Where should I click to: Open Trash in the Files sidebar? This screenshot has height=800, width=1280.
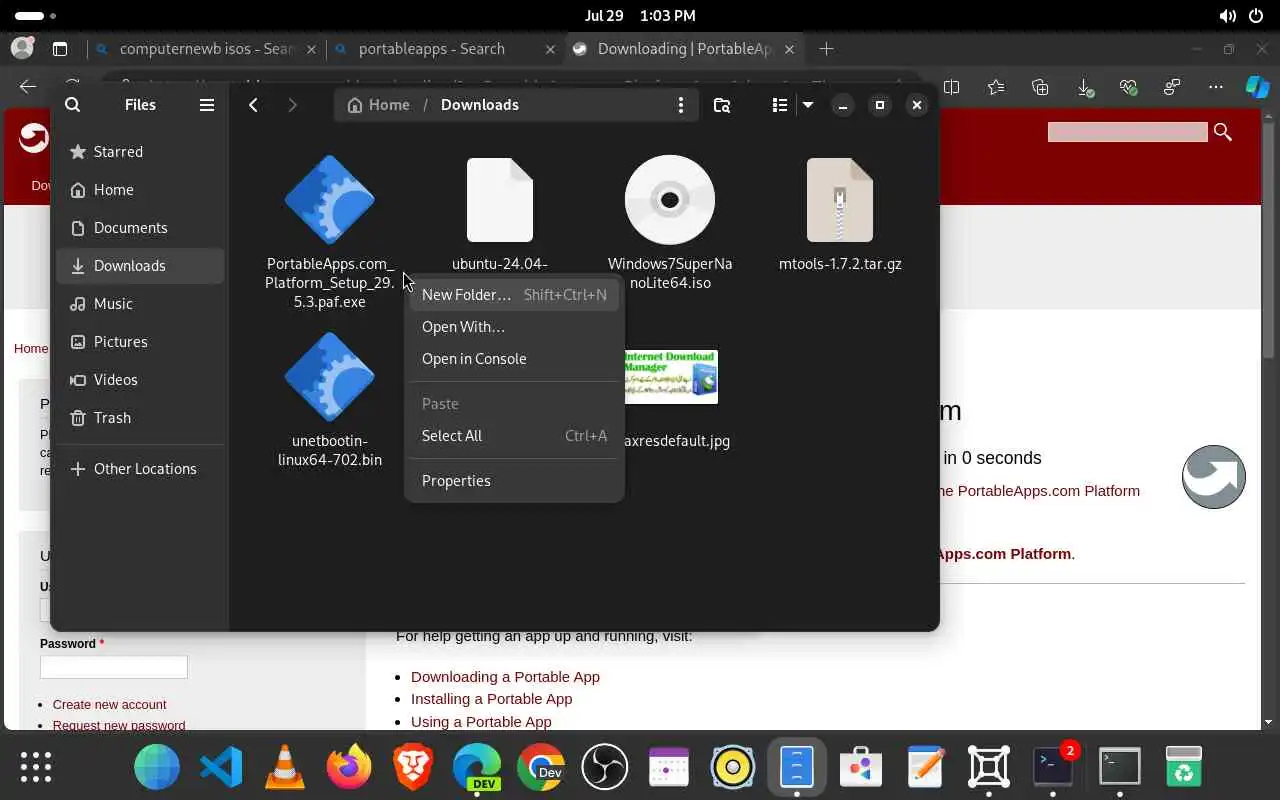[x=140, y=418]
